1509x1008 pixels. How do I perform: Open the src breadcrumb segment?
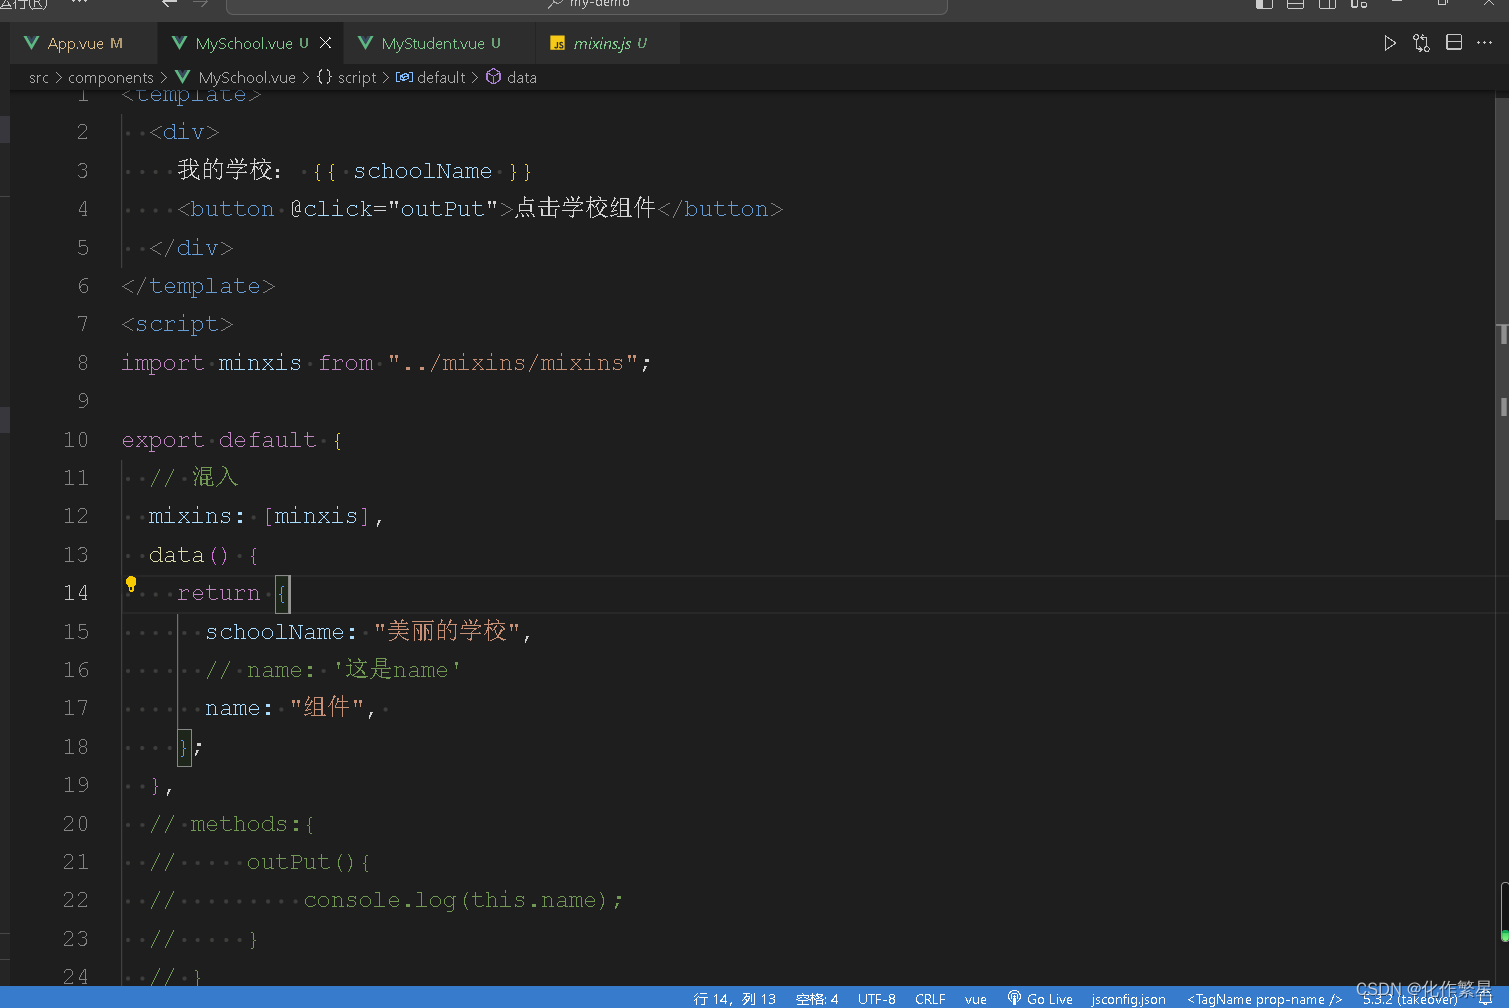click(39, 77)
